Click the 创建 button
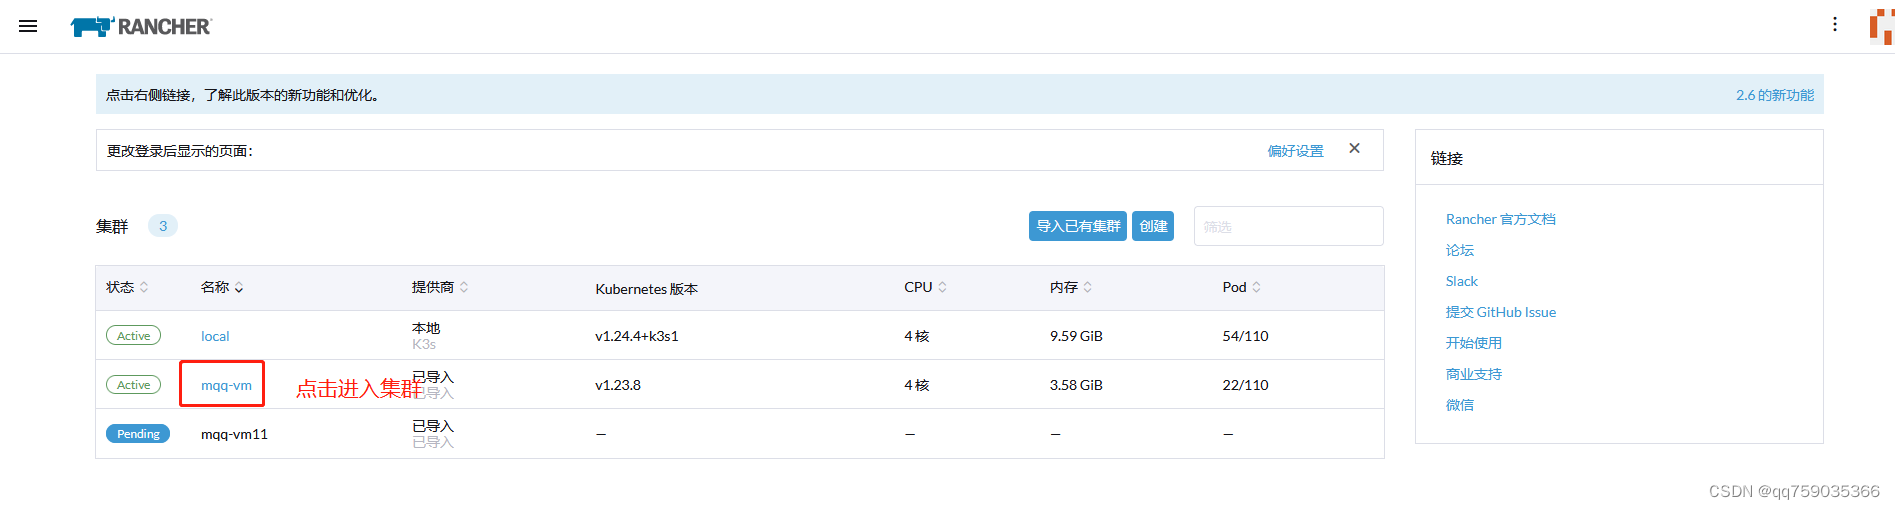 pyautogui.click(x=1153, y=226)
